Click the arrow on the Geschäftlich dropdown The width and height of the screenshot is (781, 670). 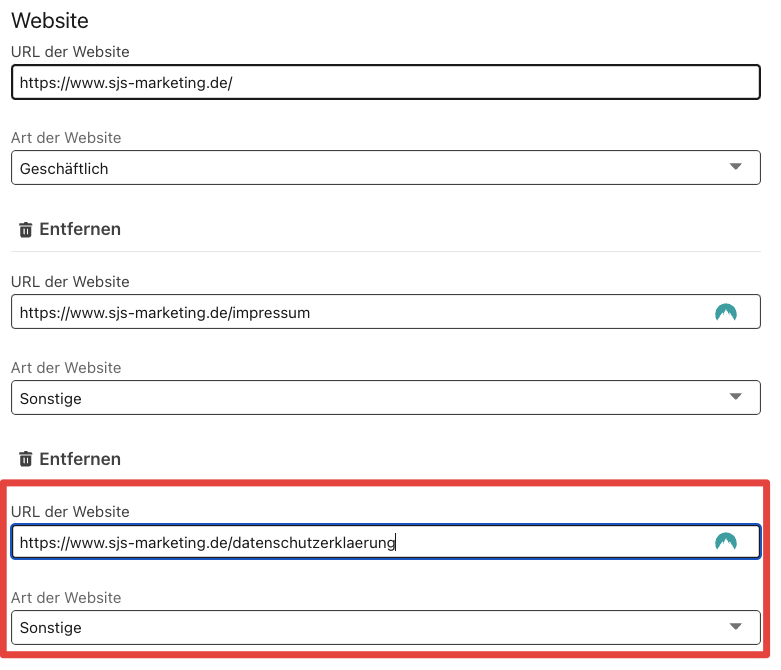point(736,167)
